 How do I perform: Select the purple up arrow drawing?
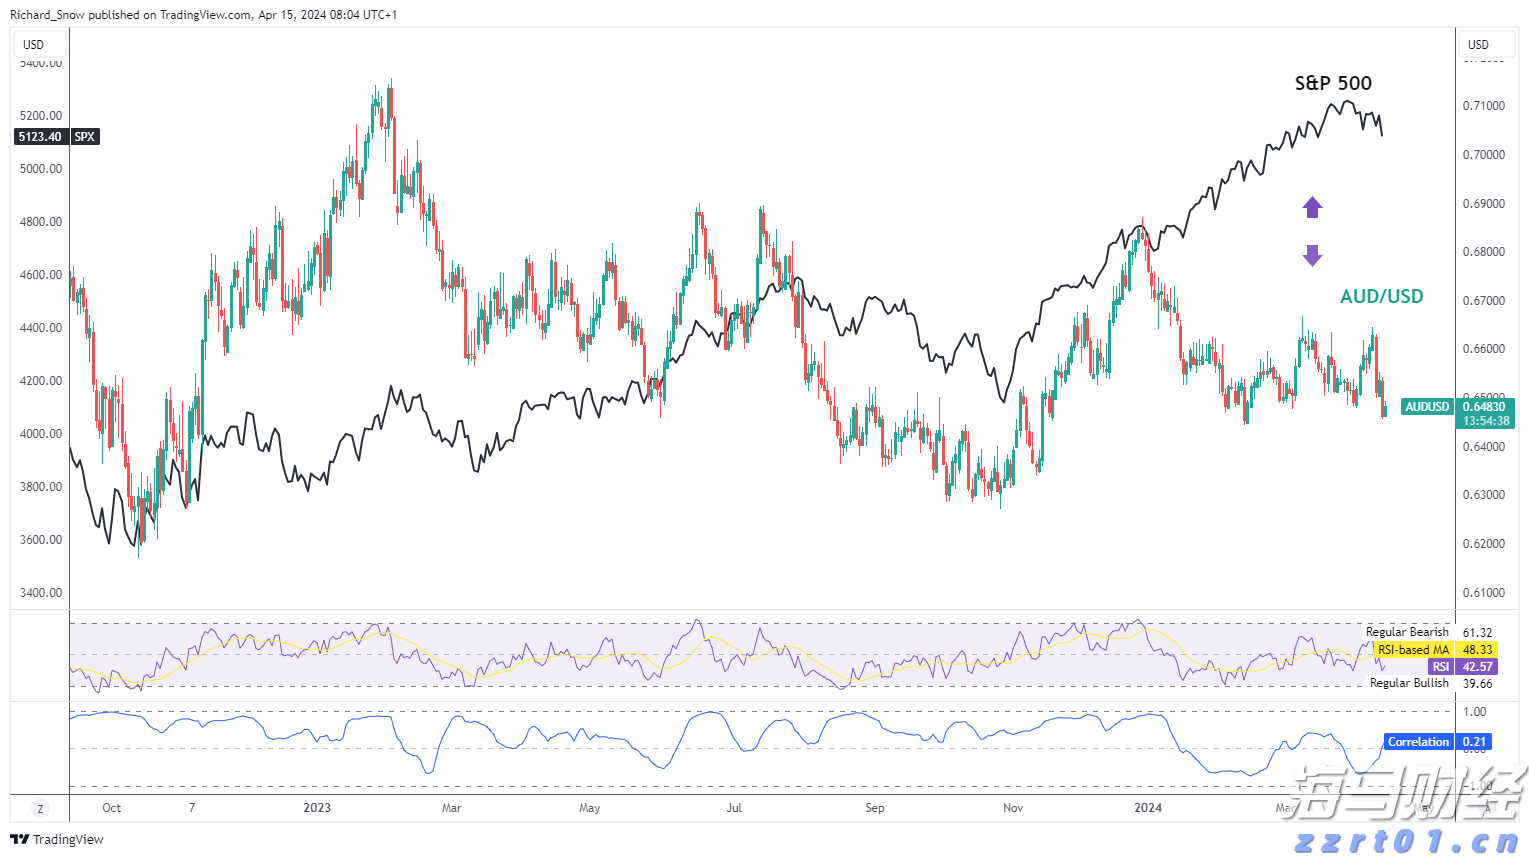pyautogui.click(x=1312, y=207)
